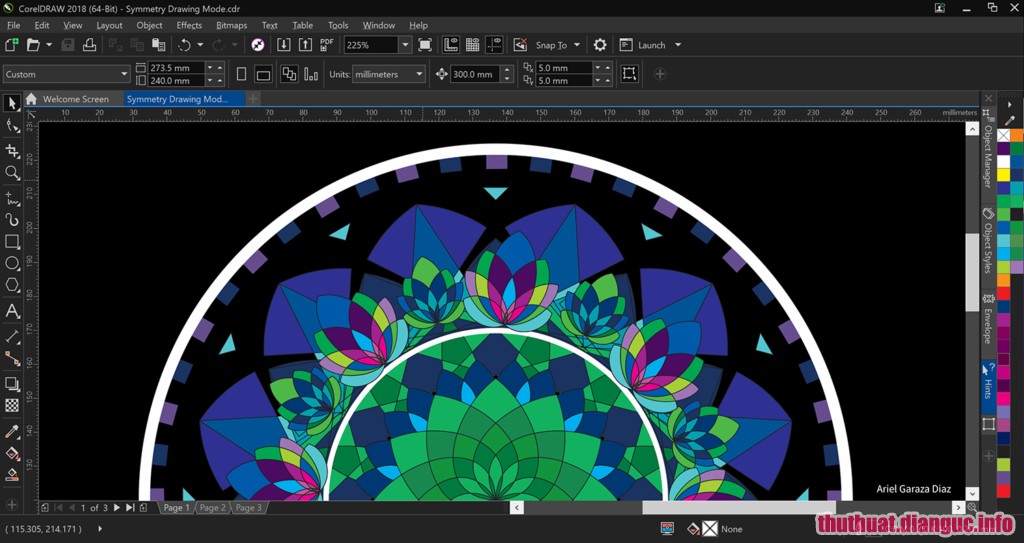The height and width of the screenshot is (543, 1024).
Task: Switch to Page 2 tab
Action: pyautogui.click(x=213, y=508)
